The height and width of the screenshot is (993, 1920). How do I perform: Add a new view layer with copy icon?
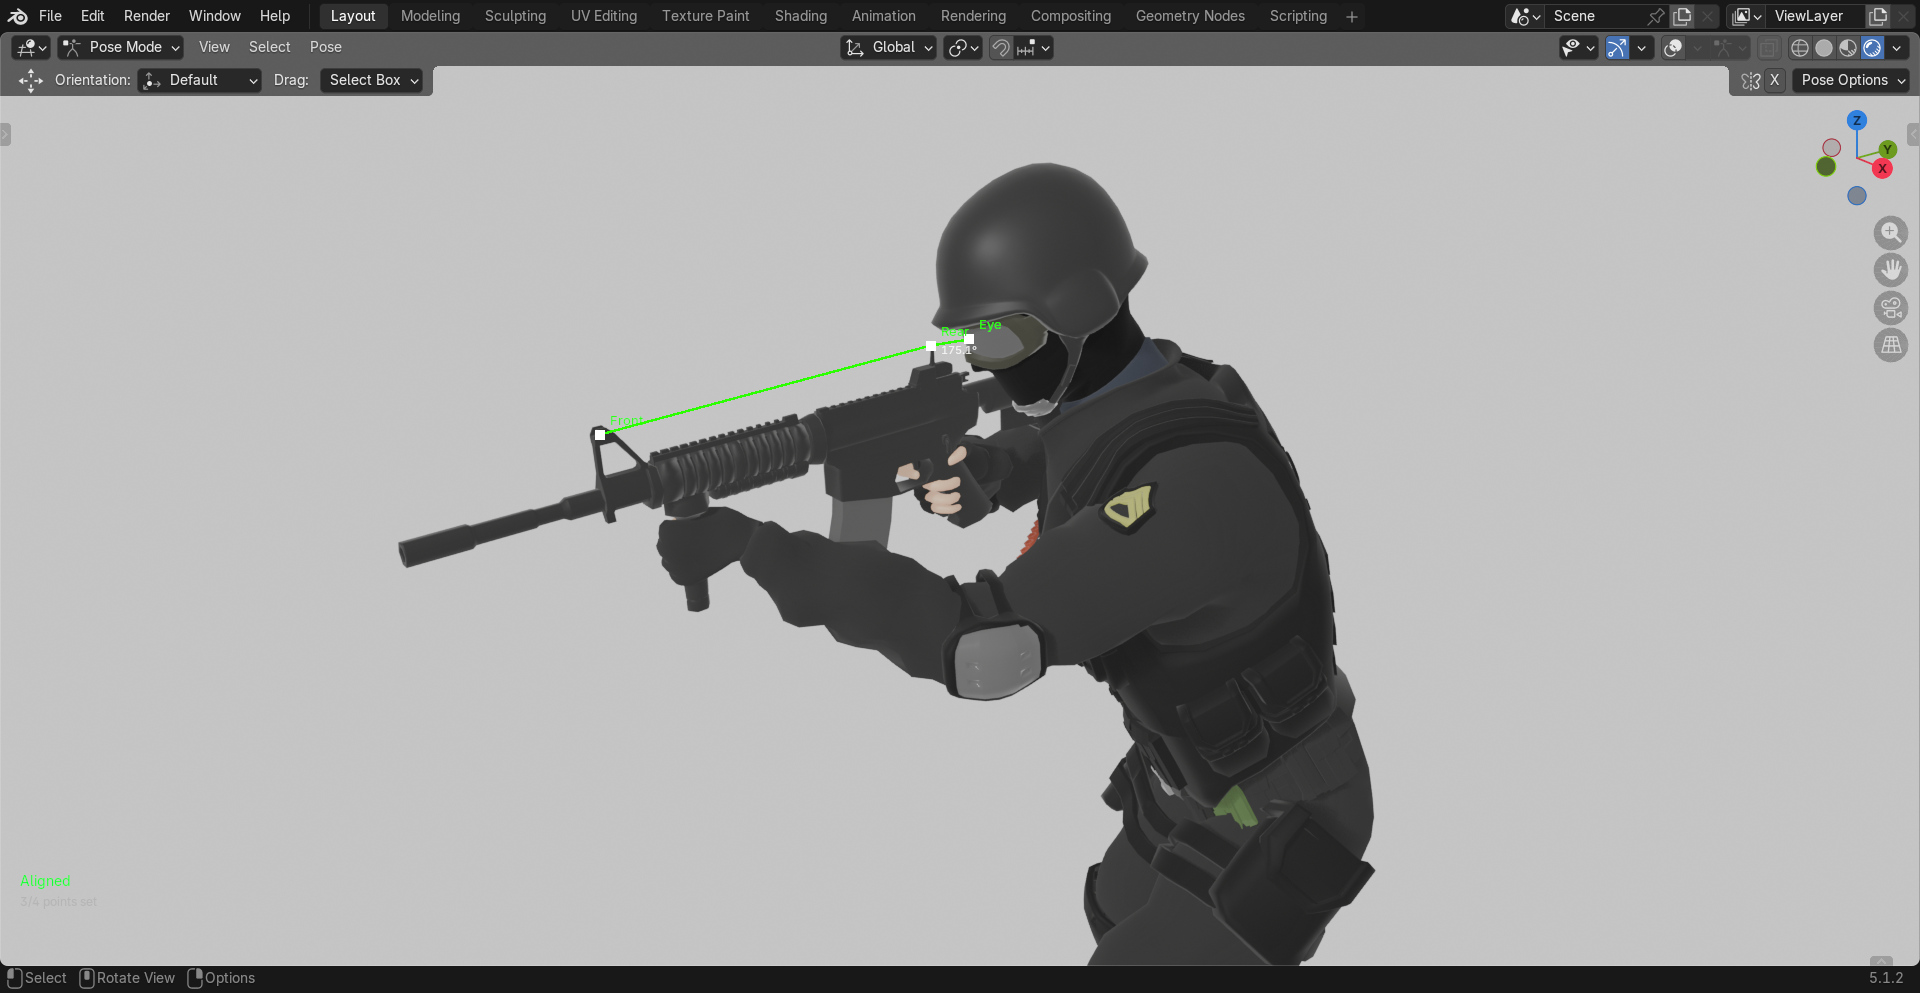tap(1877, 16)
